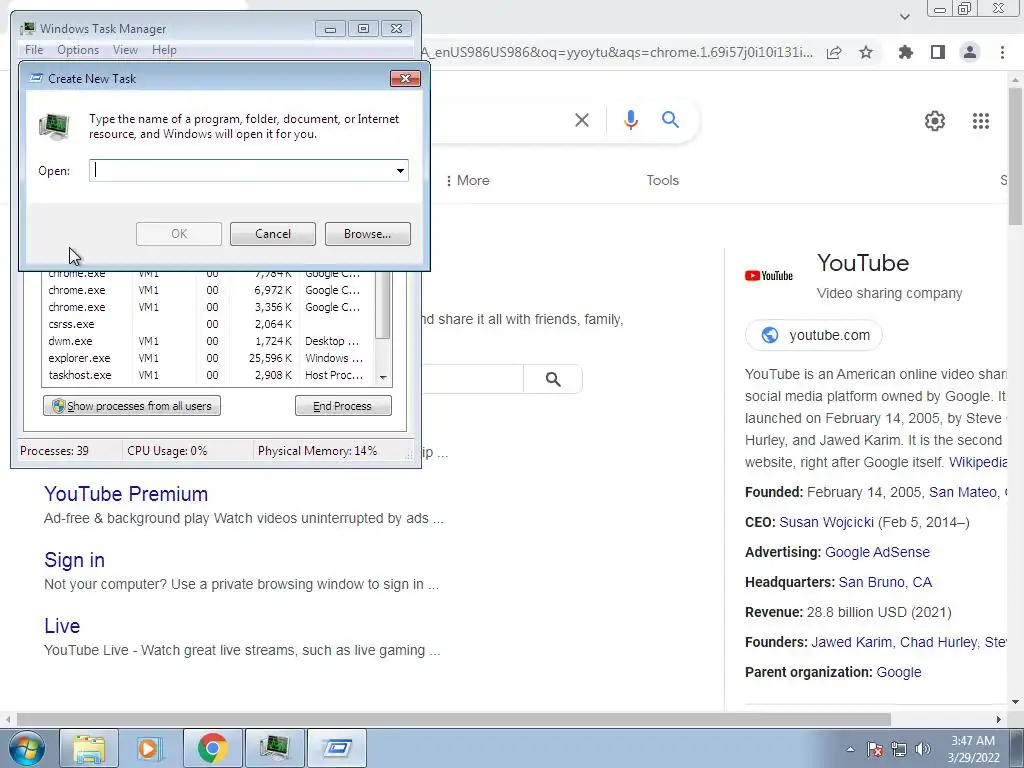Viewport: 1024px width, 768px height.
Task: Open Chrome three-dot menu
Action: (x=1002, y=52)
